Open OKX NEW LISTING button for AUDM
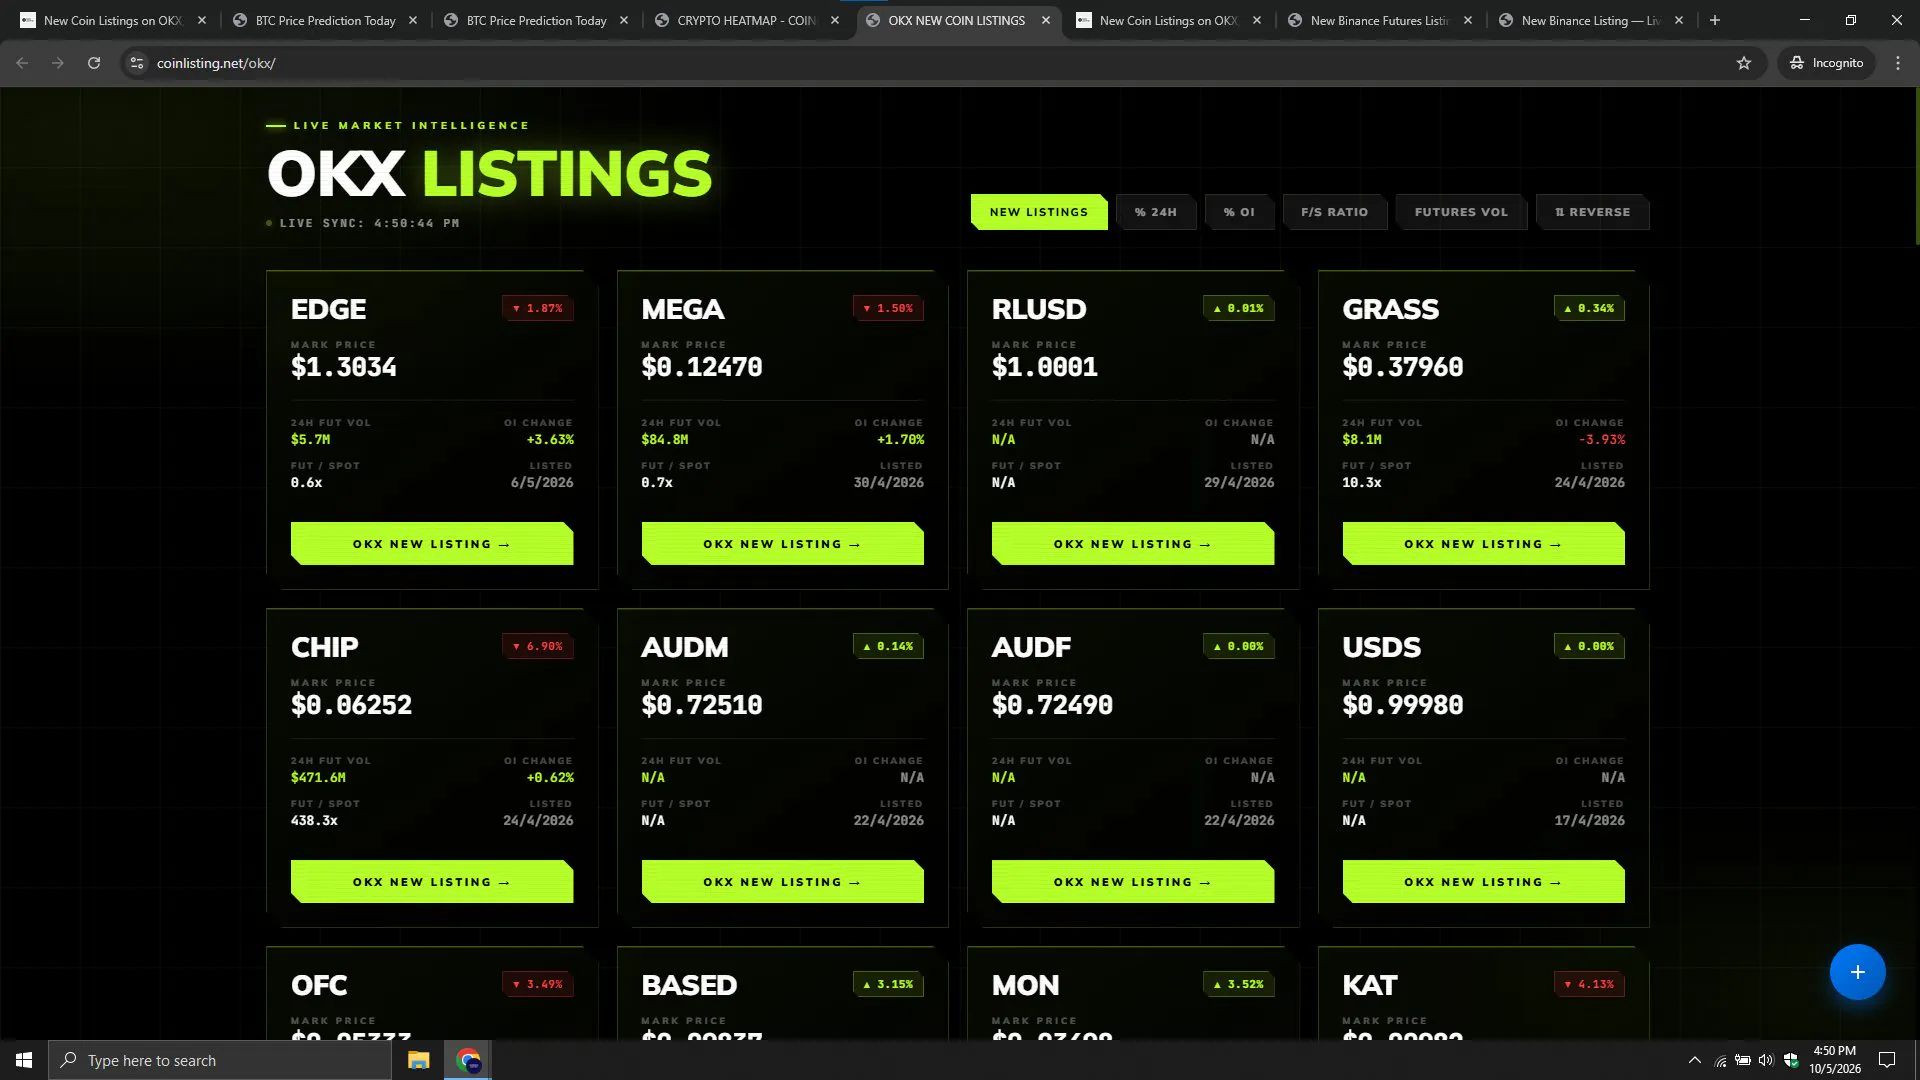 [x=782, y=882]
